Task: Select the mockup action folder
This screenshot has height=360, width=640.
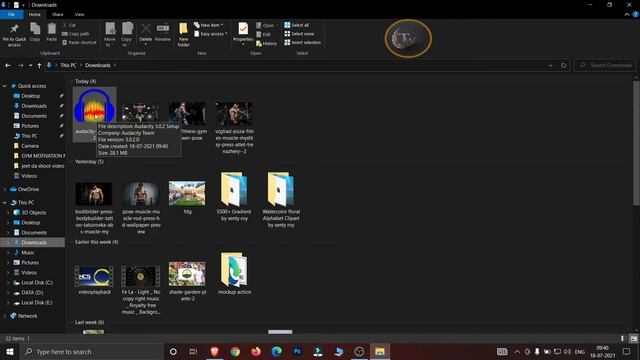Action: point(234,274)
